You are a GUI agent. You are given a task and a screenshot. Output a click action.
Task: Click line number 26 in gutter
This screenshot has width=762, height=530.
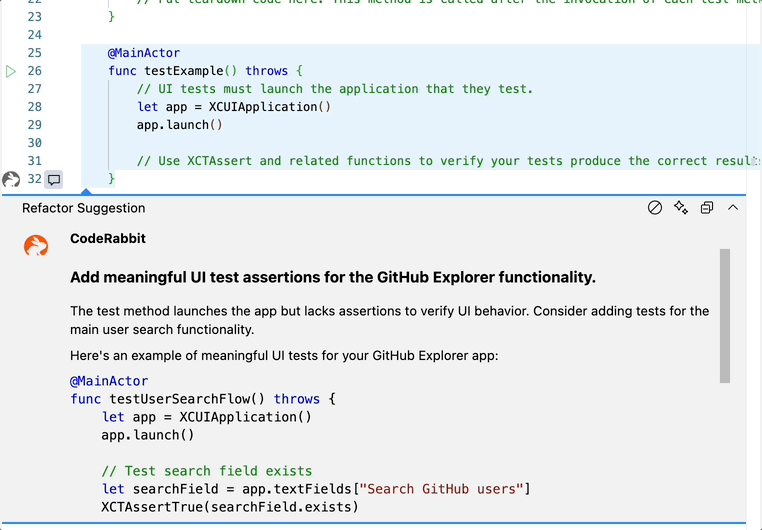(35, 71)
